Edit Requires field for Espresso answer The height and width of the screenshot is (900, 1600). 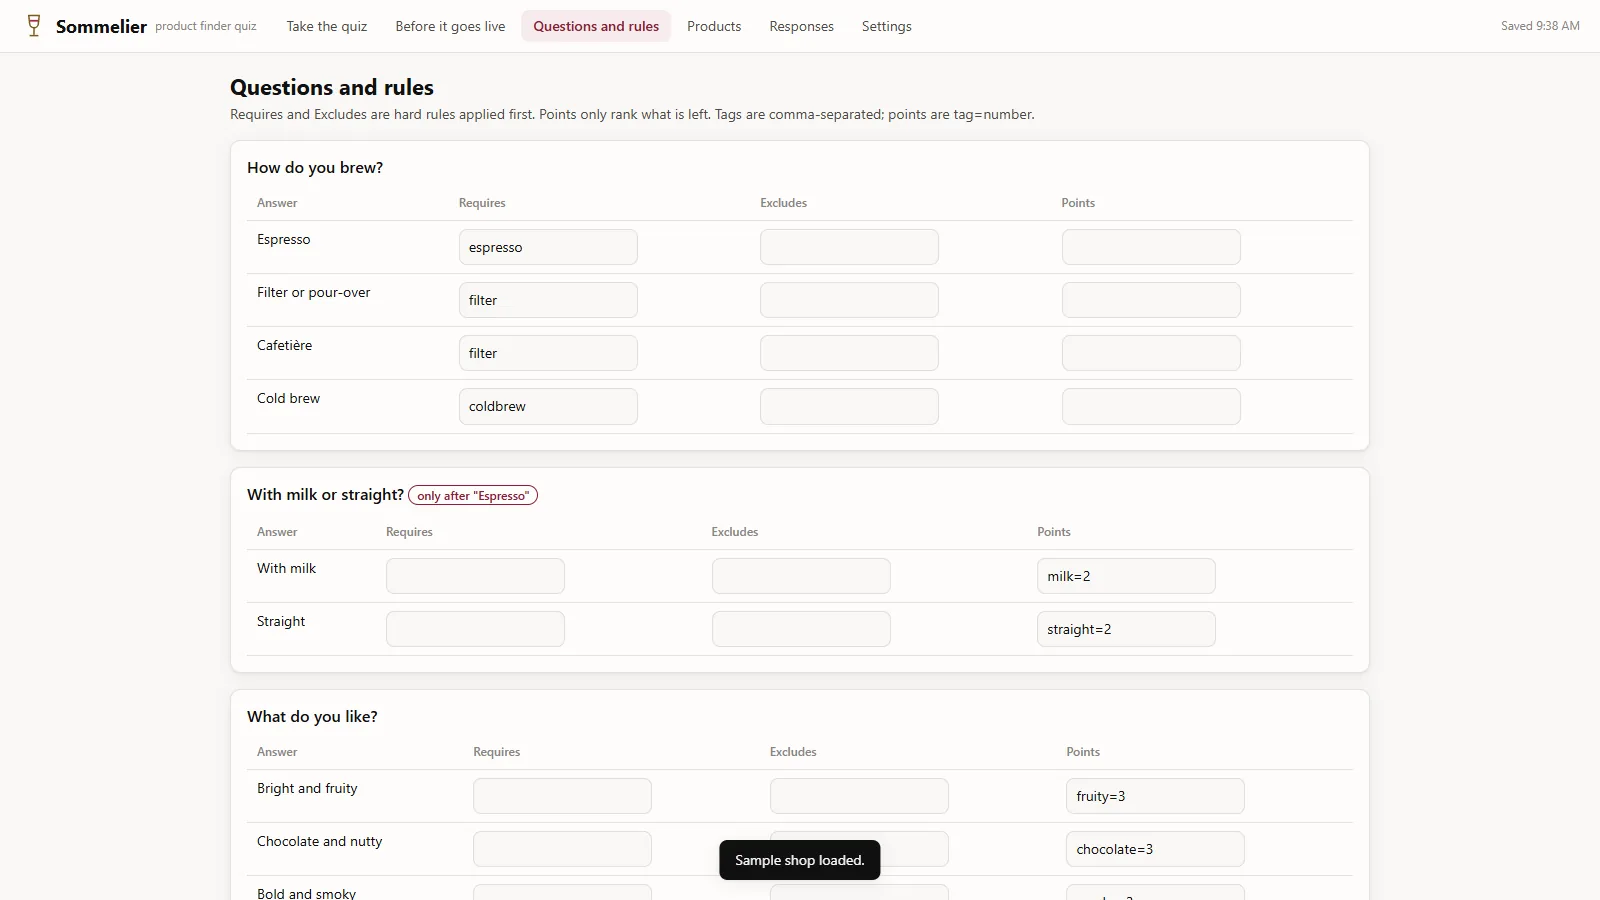pyautogui.click(x=548, y=247)
